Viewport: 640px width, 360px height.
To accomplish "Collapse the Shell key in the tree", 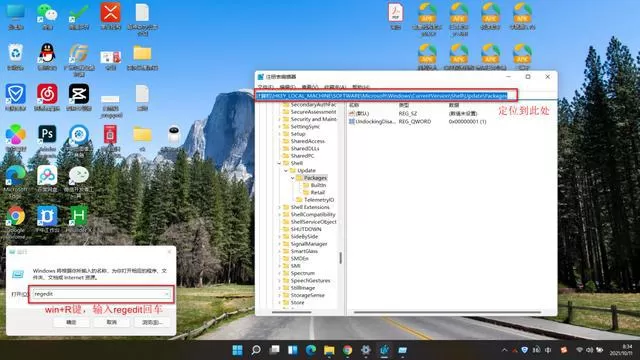I will click(280, 163).
